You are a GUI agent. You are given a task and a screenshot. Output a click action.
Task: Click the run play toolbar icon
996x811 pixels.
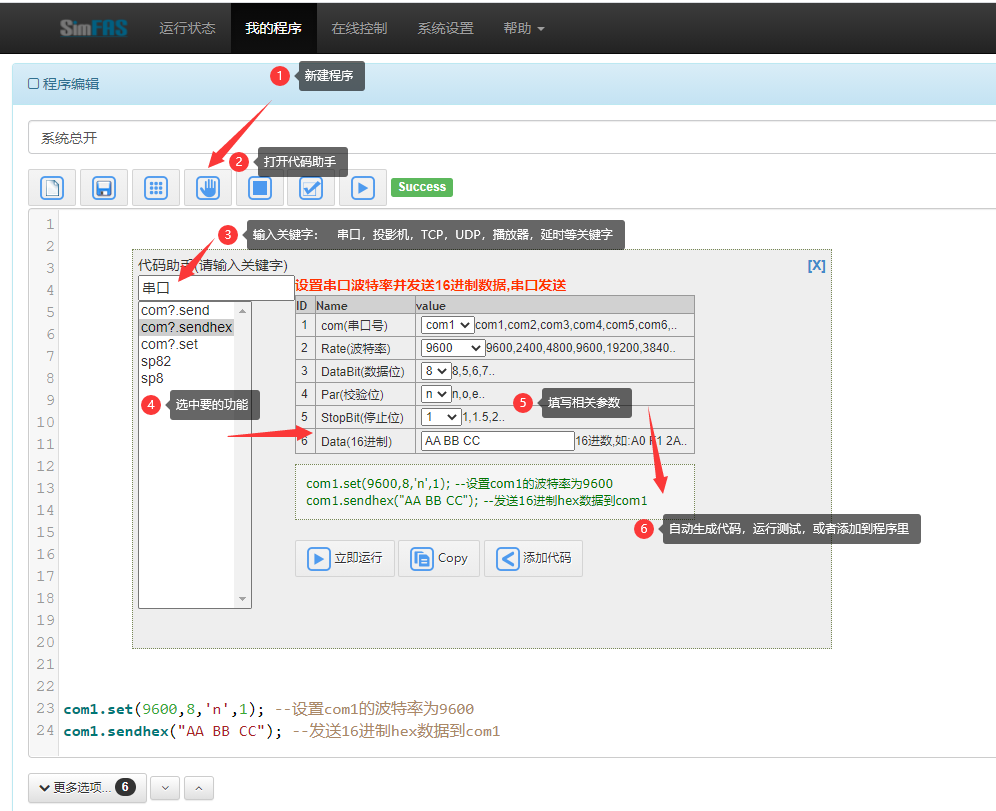pos(363,188)
